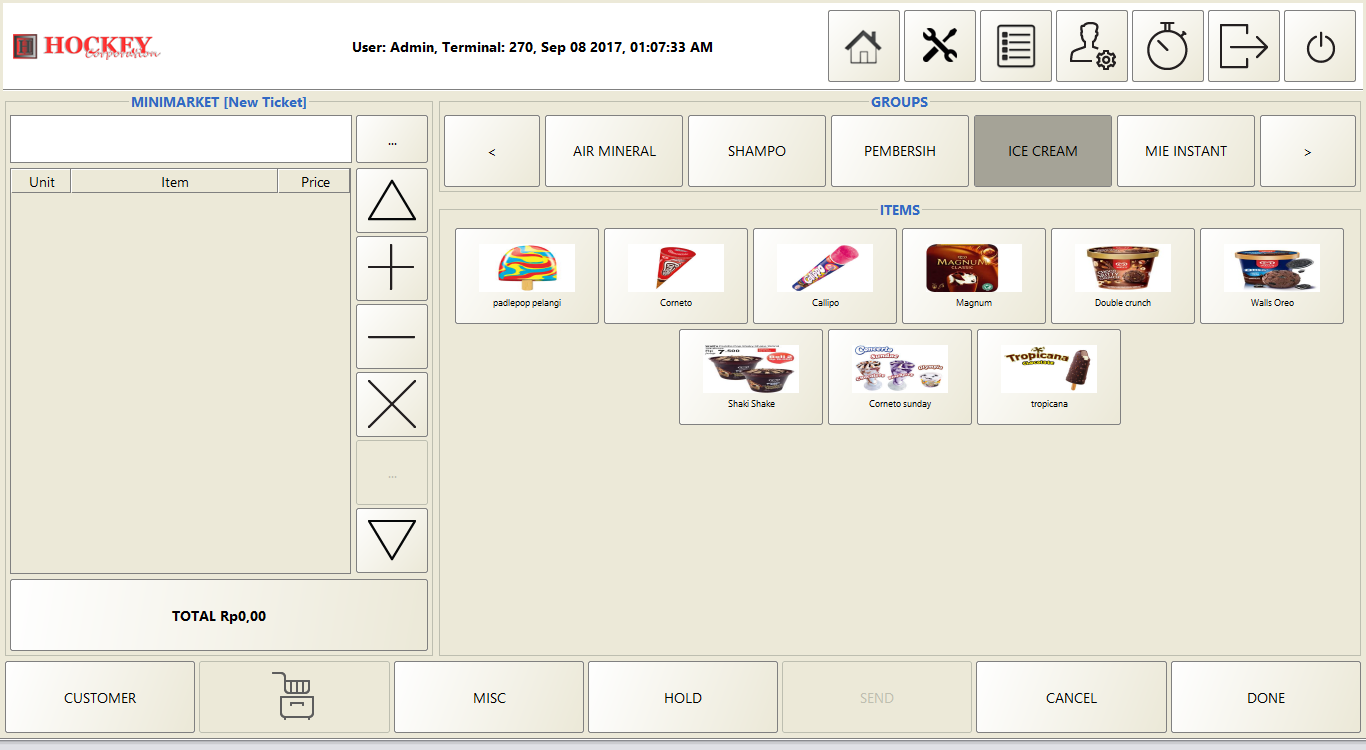1366x750 pixels.
Task: Switch to AIR MINERAL group
Action: (614, 151)
